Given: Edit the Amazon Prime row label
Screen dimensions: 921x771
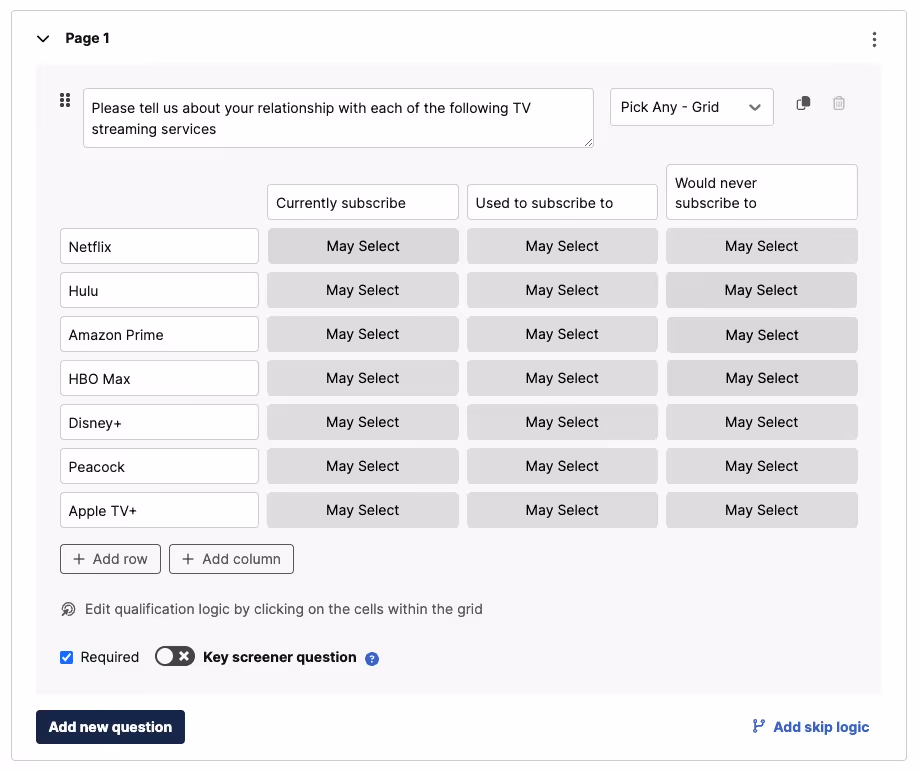Looking at the screenshot, I should (159, 334).
